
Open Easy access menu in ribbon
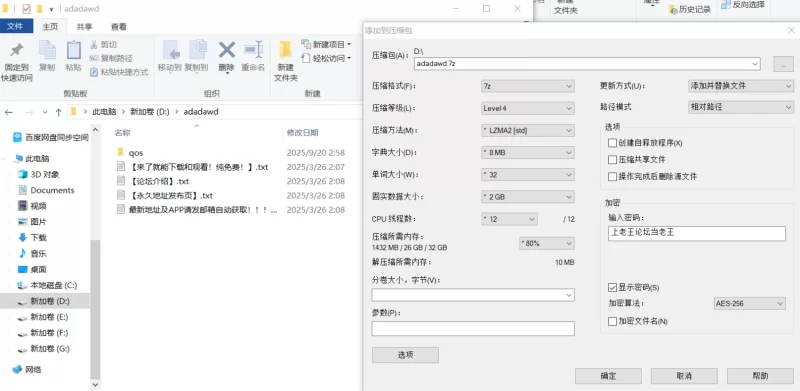pyautogui.click(x=326, y=58)
